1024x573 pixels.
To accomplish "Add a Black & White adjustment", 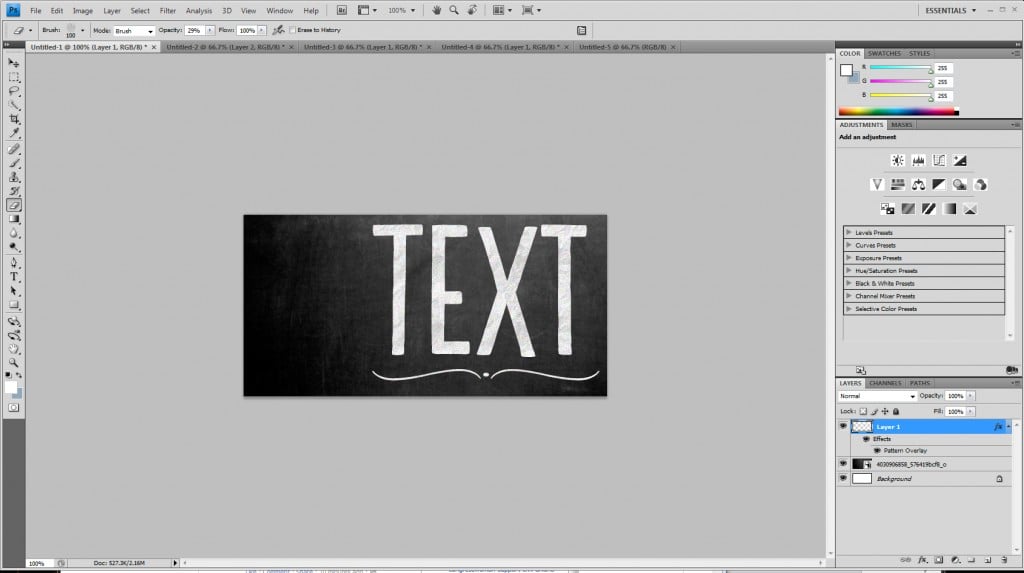I will [x=939, y=185].
